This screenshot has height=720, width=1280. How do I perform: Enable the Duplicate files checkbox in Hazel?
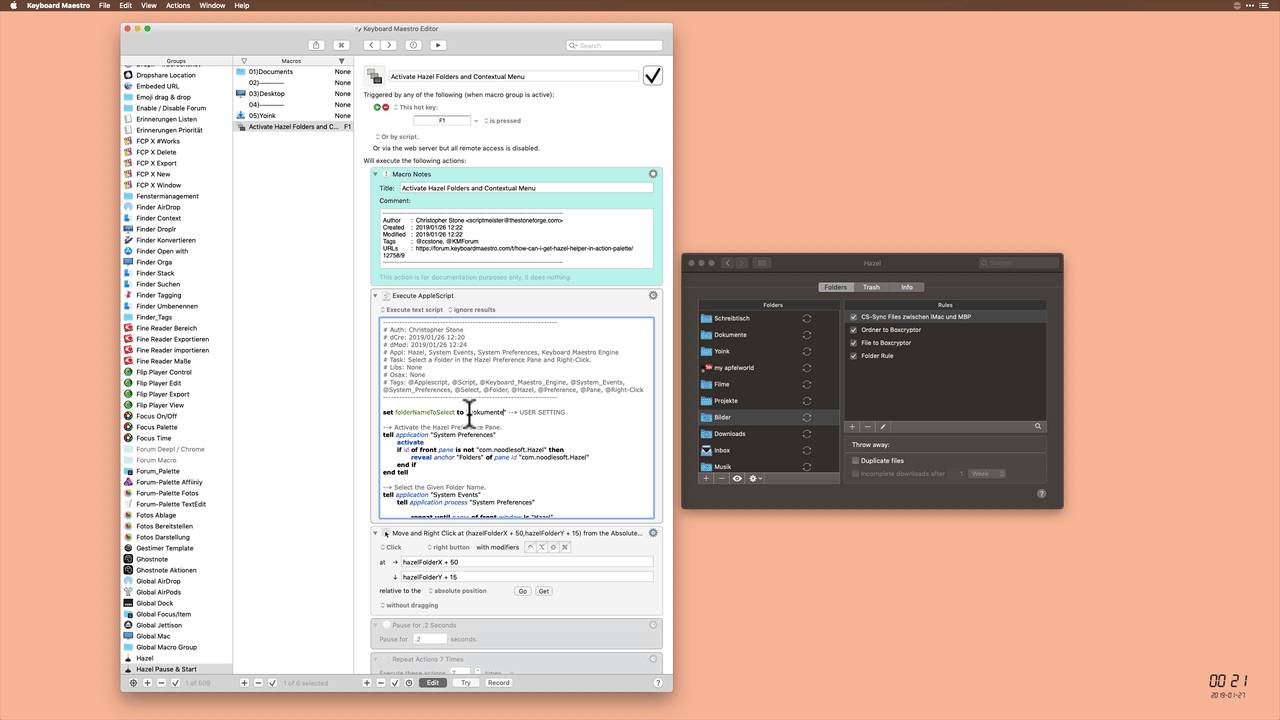point(856,461)
